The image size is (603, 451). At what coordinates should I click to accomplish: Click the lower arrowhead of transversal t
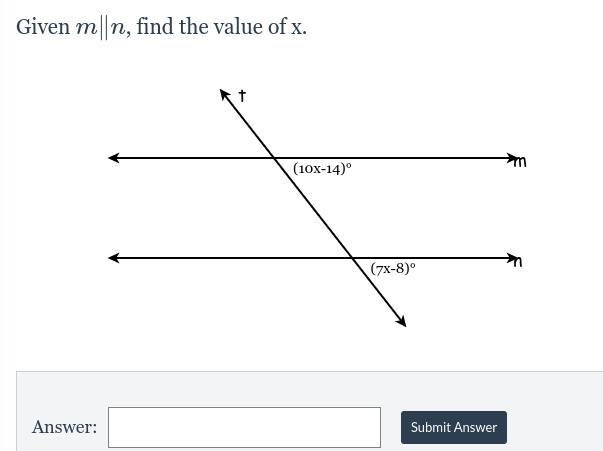click(401, 321)
